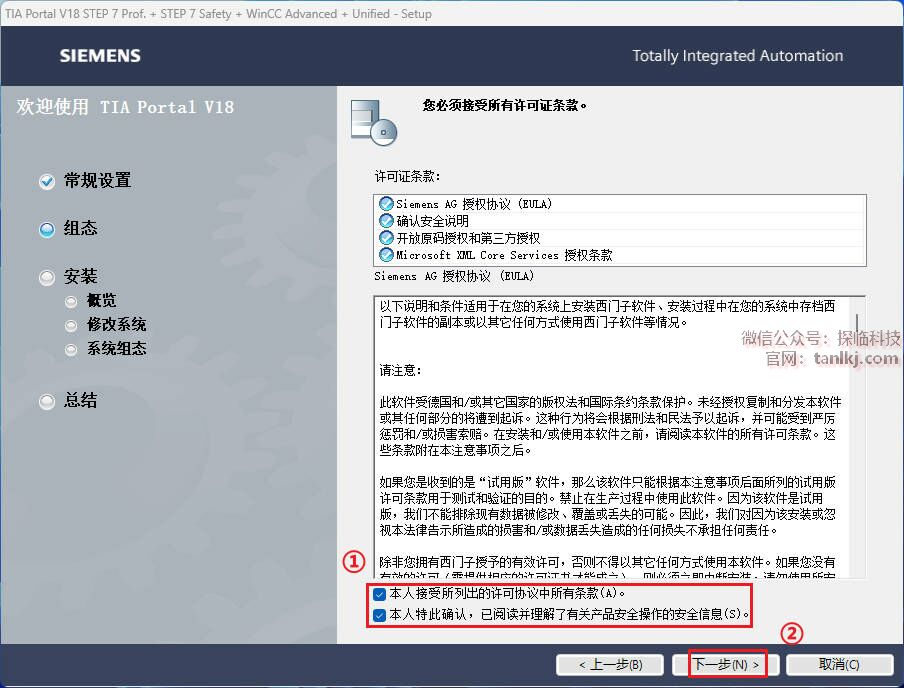This screenshot has width=904, height=688.
Task: Open the 常规设置 step in sidebar
Action: click(x=97, y=181)
